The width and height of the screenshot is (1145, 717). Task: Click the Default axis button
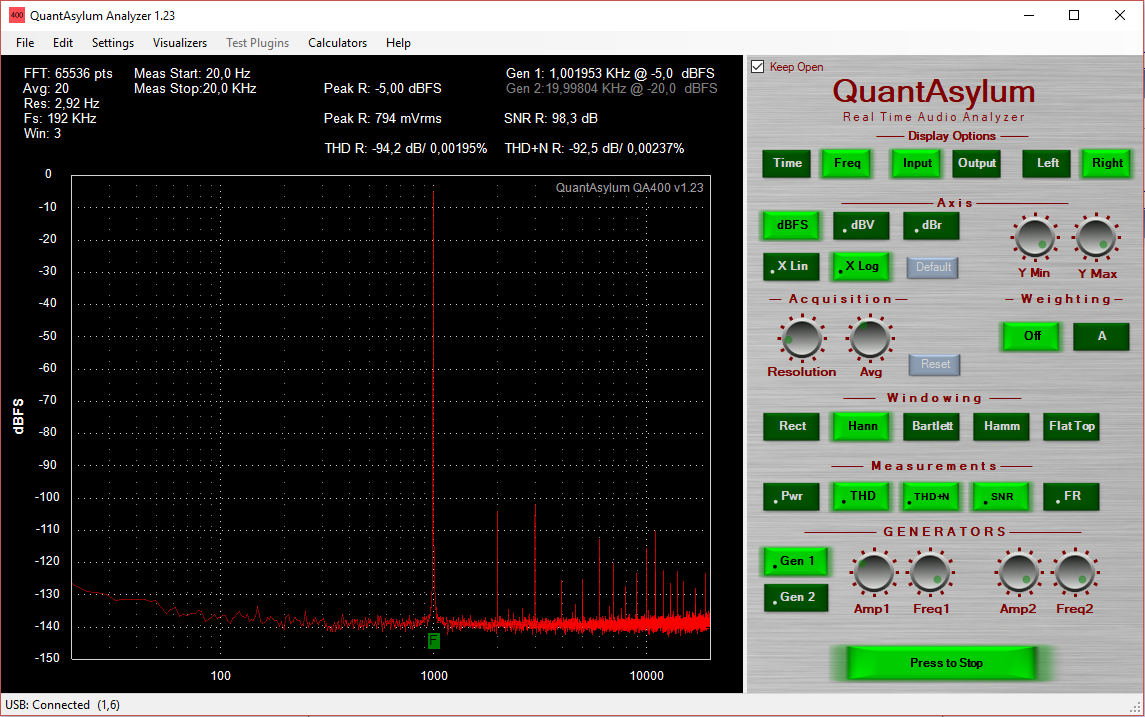933,267
